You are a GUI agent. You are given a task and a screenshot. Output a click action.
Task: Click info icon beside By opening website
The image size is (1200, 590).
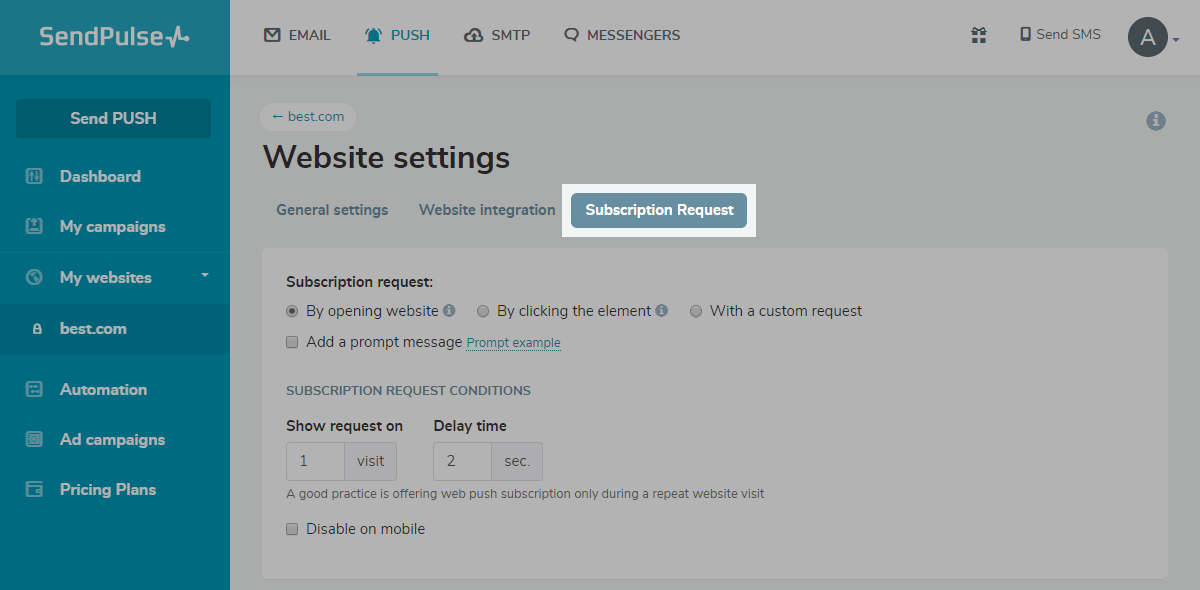[449, 311]
